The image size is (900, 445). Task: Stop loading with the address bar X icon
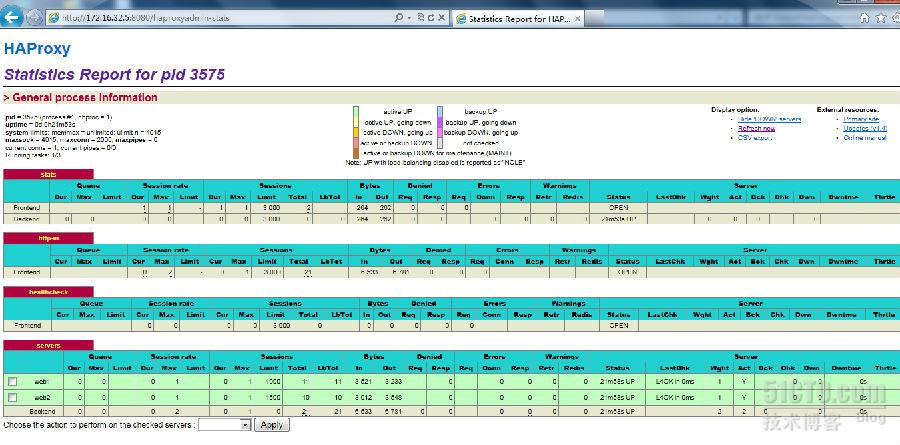441,18
